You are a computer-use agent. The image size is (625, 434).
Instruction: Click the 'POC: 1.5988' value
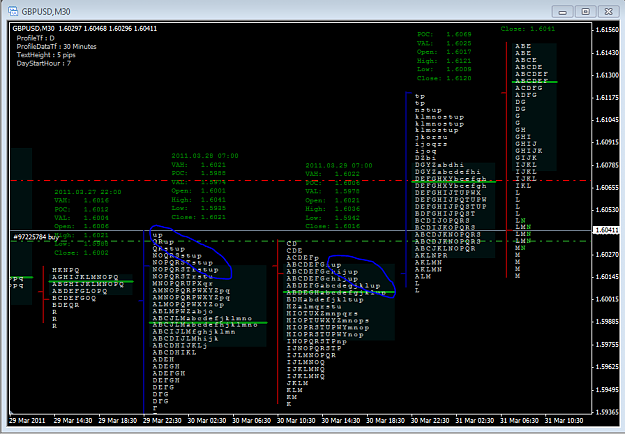pos(199,173)
